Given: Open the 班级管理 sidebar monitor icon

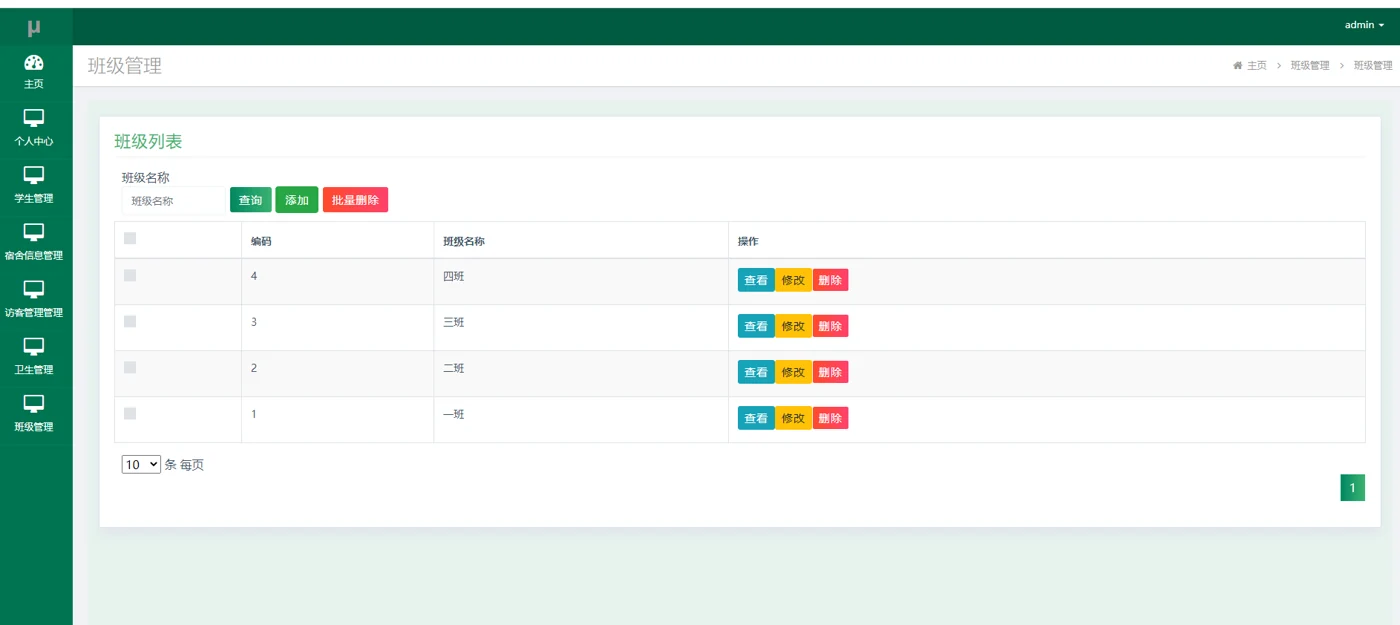Looking at the screenshot, I should (x=34, y=403).
